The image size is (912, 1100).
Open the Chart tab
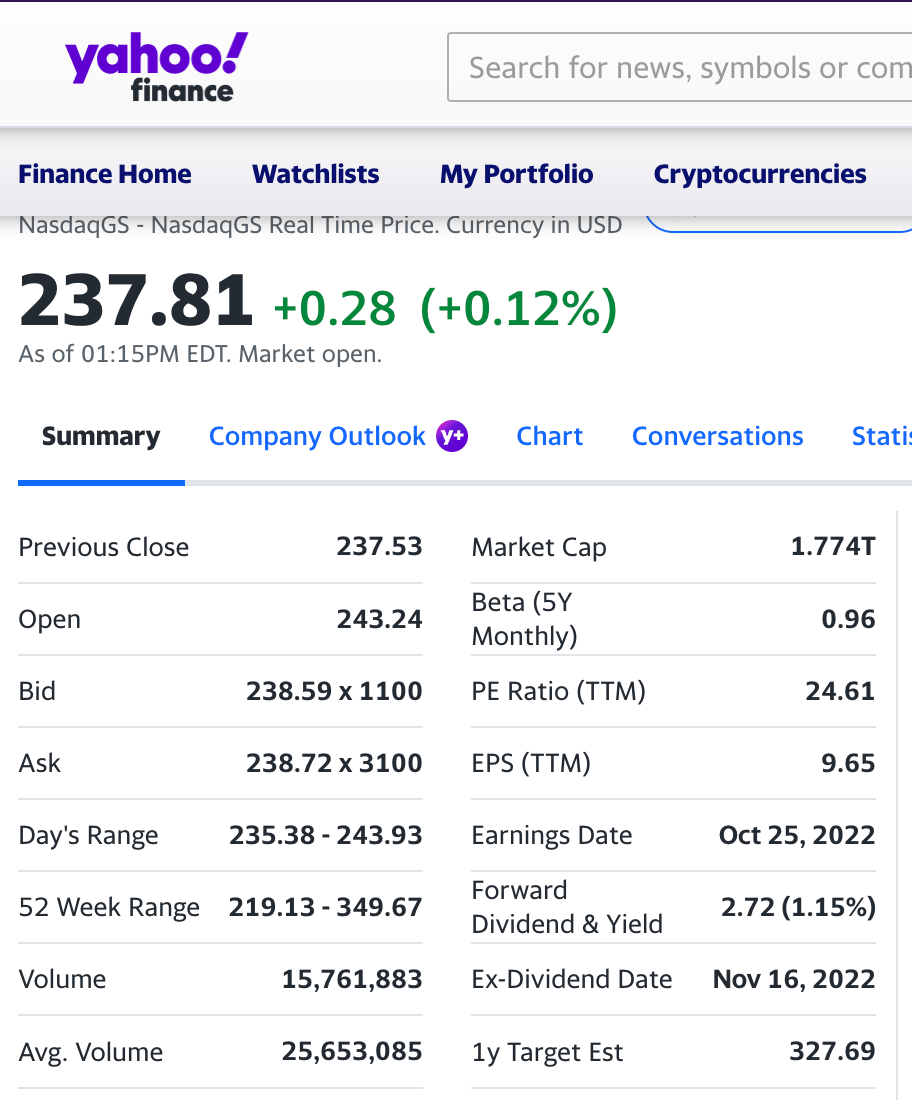point(550,437)
